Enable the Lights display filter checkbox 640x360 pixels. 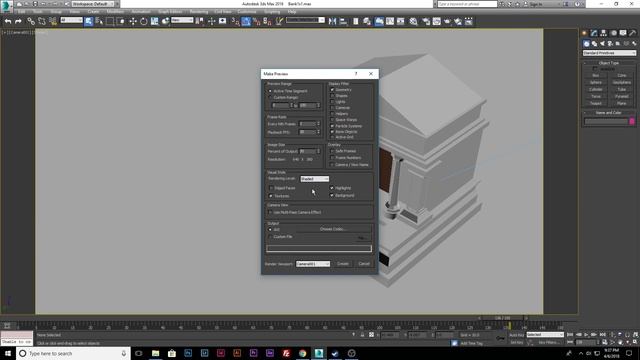click(x=332, y=102)
